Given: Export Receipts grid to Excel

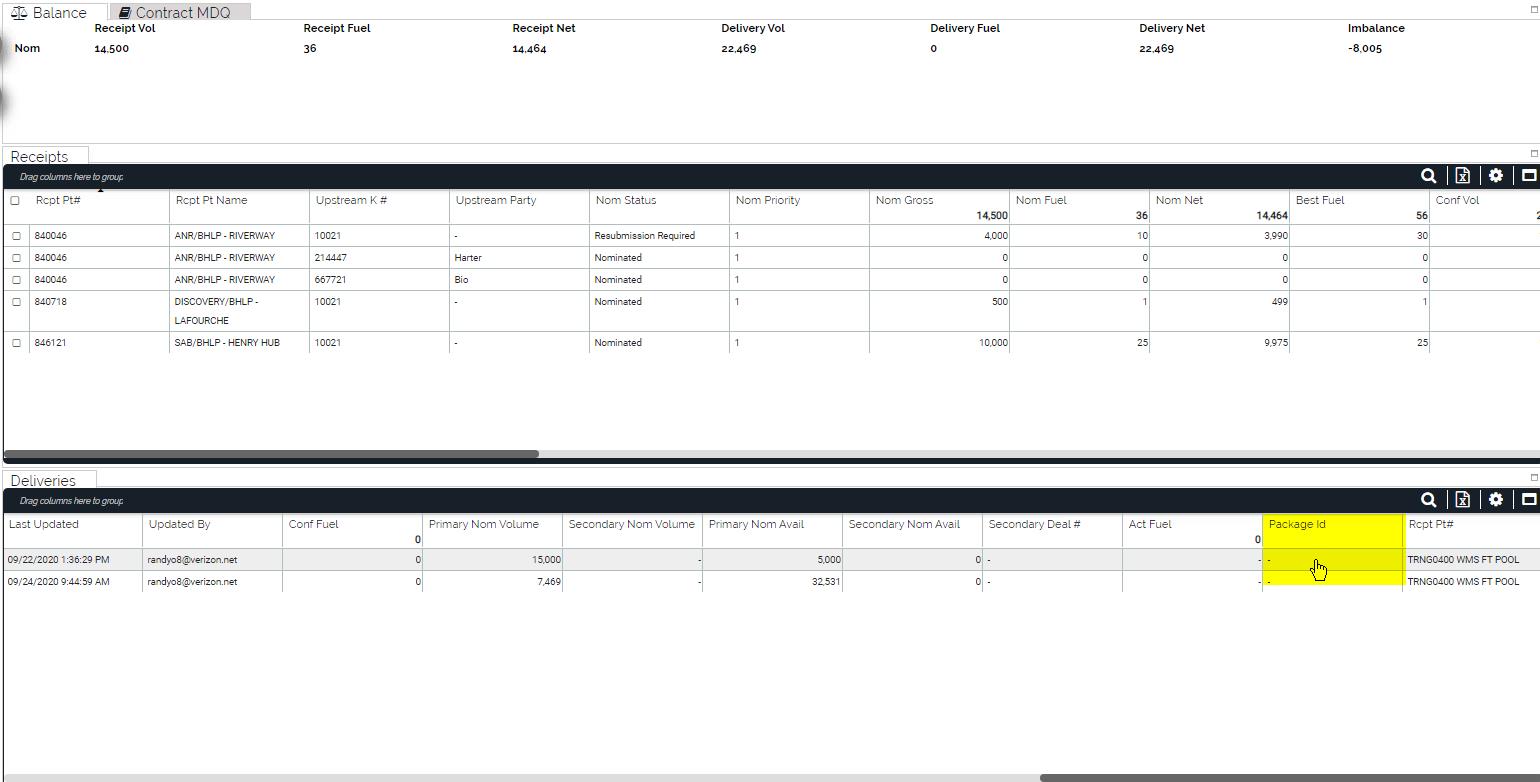Looking at the screenshot, I should tap(1462, 176).
